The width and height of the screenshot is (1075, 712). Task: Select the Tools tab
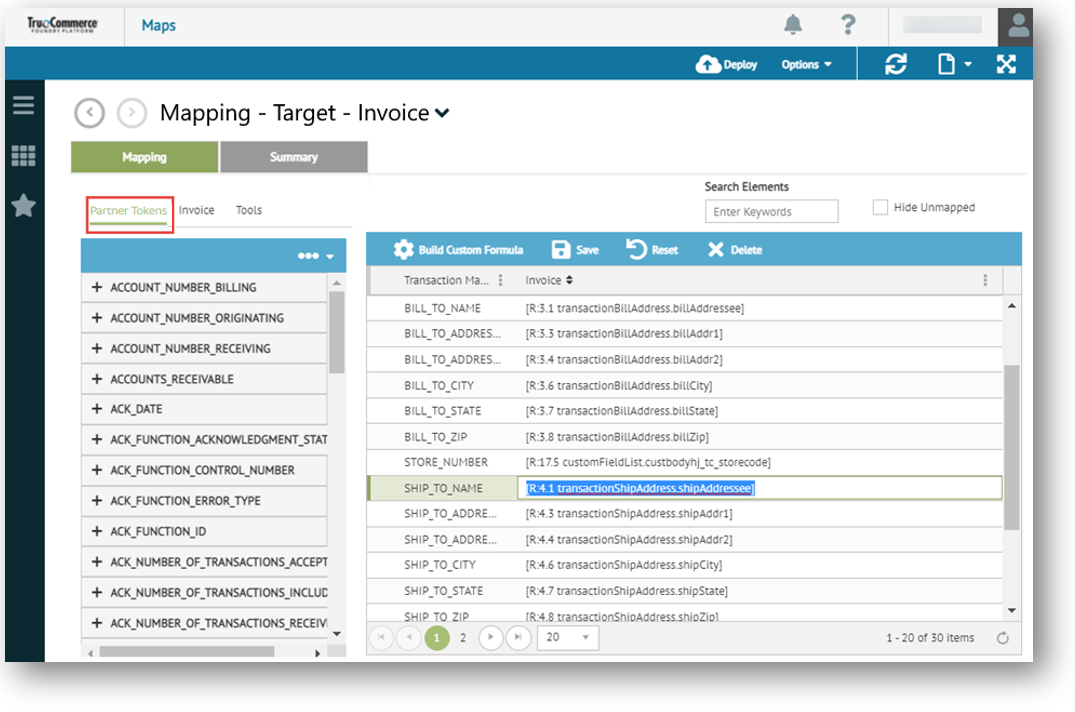point(248,210)
